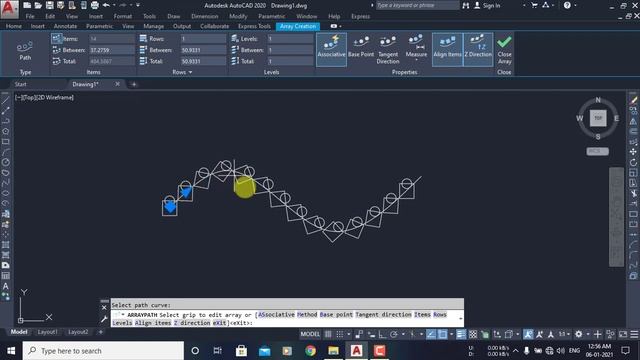This screenshot has height=360, width=640.
Task: Toggle Associative array property
Action: [331, 49]
